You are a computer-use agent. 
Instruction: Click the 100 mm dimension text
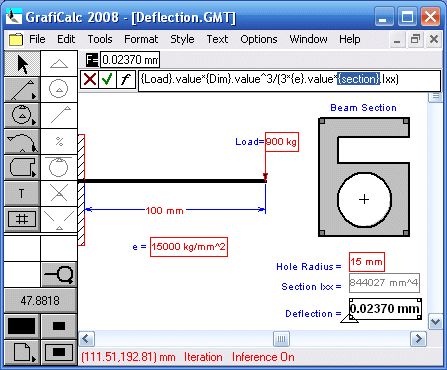(x=165, y=211)
